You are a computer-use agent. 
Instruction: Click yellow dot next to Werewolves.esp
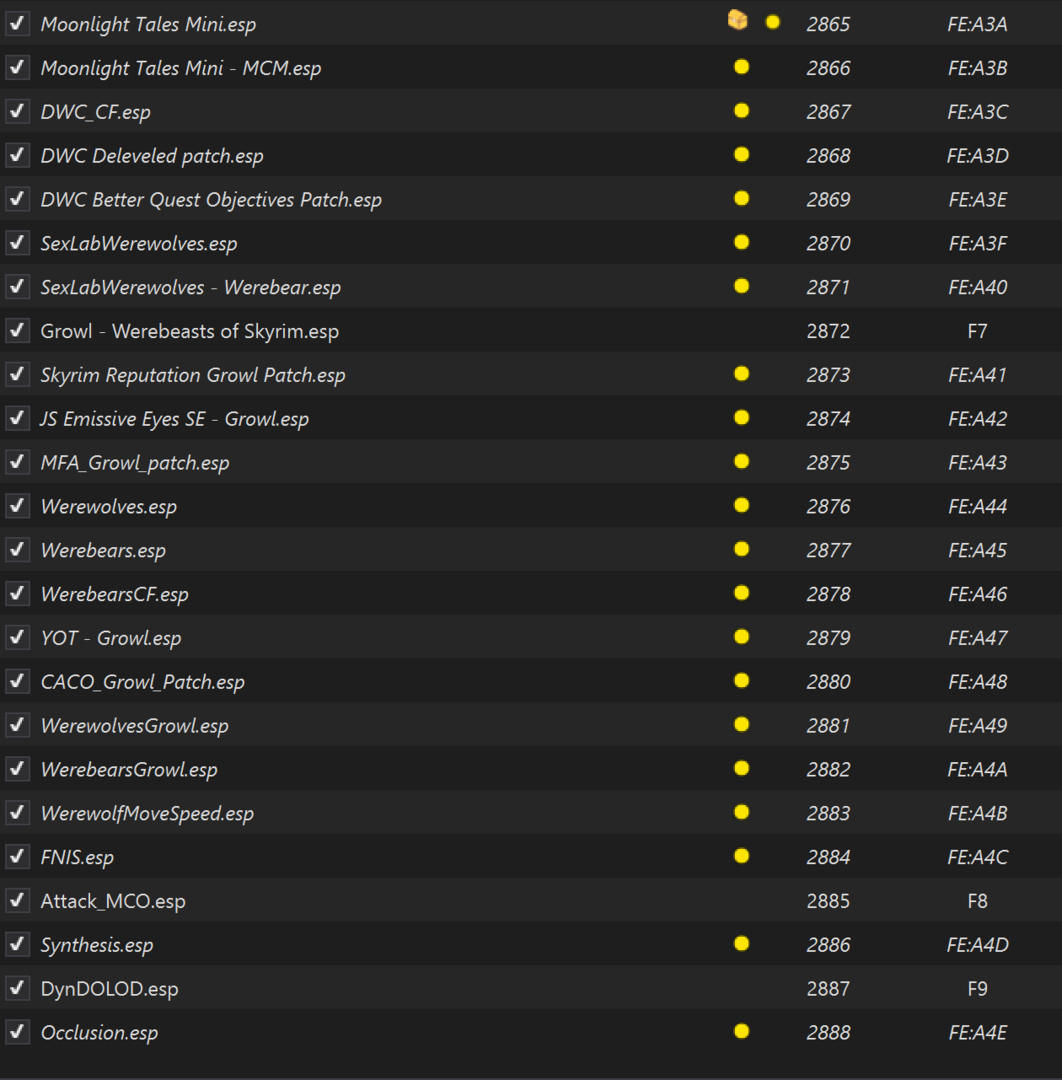tap(742, 506)
